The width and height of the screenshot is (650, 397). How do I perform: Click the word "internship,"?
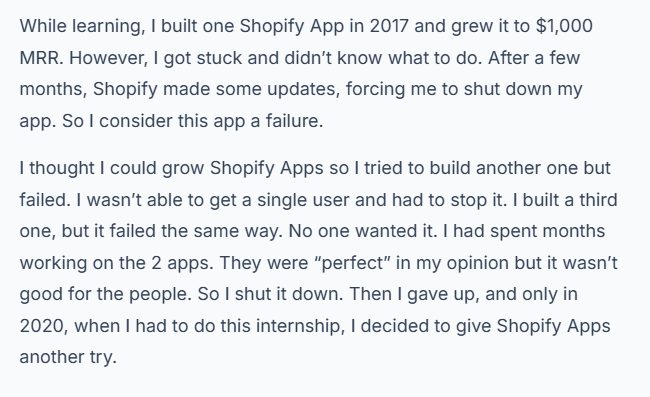300,326
